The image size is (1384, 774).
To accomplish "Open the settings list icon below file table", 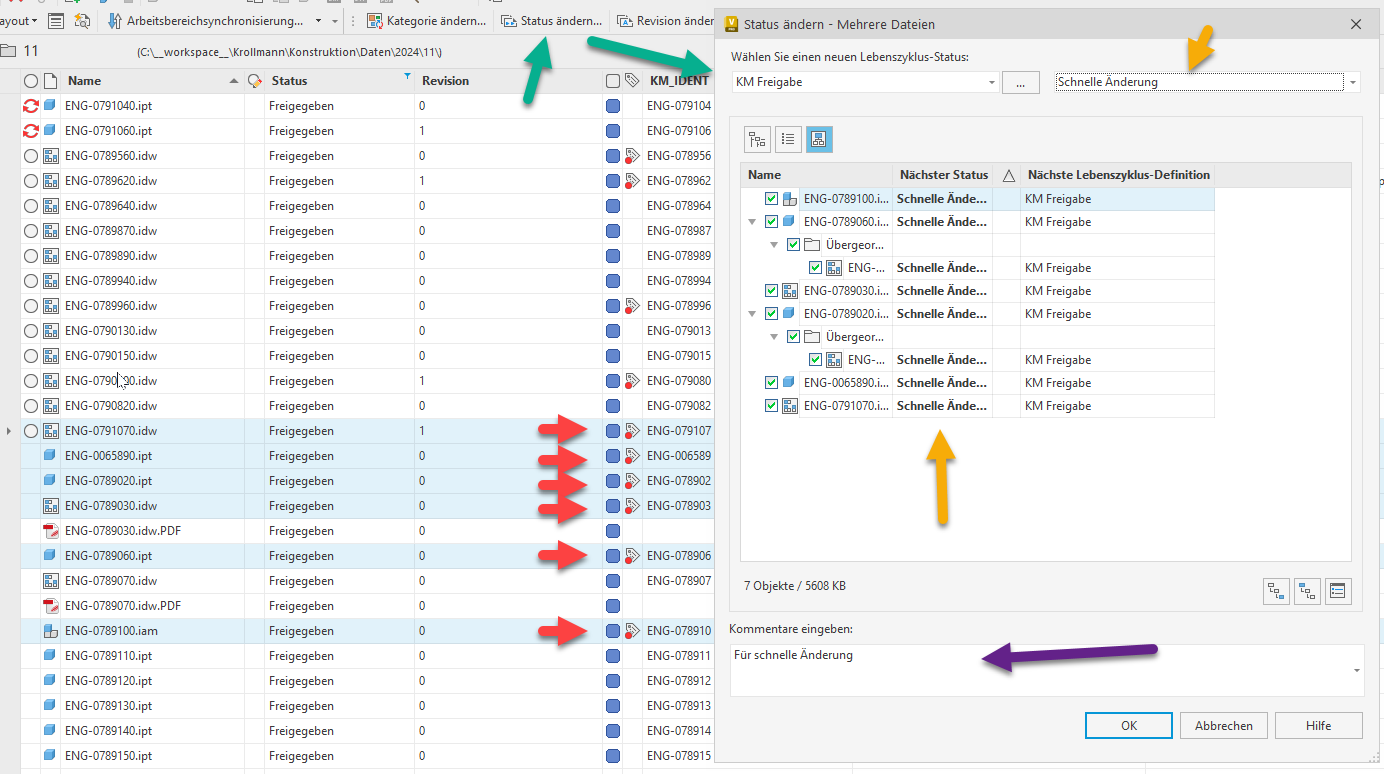I will coord(1338,591).
